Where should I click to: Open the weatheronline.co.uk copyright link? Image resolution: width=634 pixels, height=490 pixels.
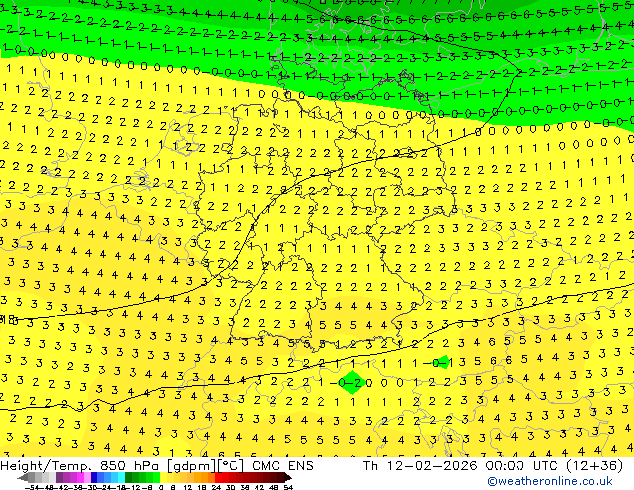point(550,481)
